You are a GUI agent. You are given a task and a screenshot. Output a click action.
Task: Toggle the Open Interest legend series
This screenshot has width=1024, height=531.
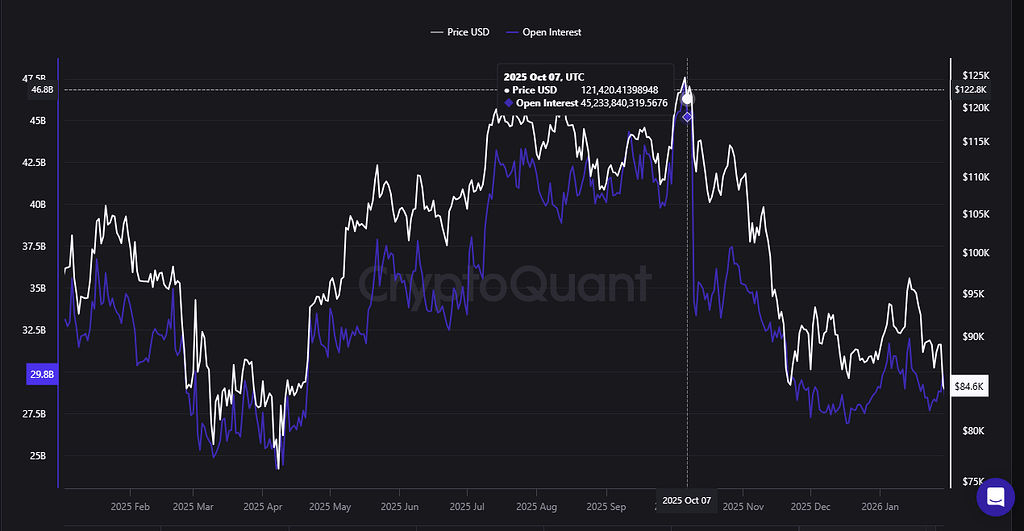click(x=545, y=32)
